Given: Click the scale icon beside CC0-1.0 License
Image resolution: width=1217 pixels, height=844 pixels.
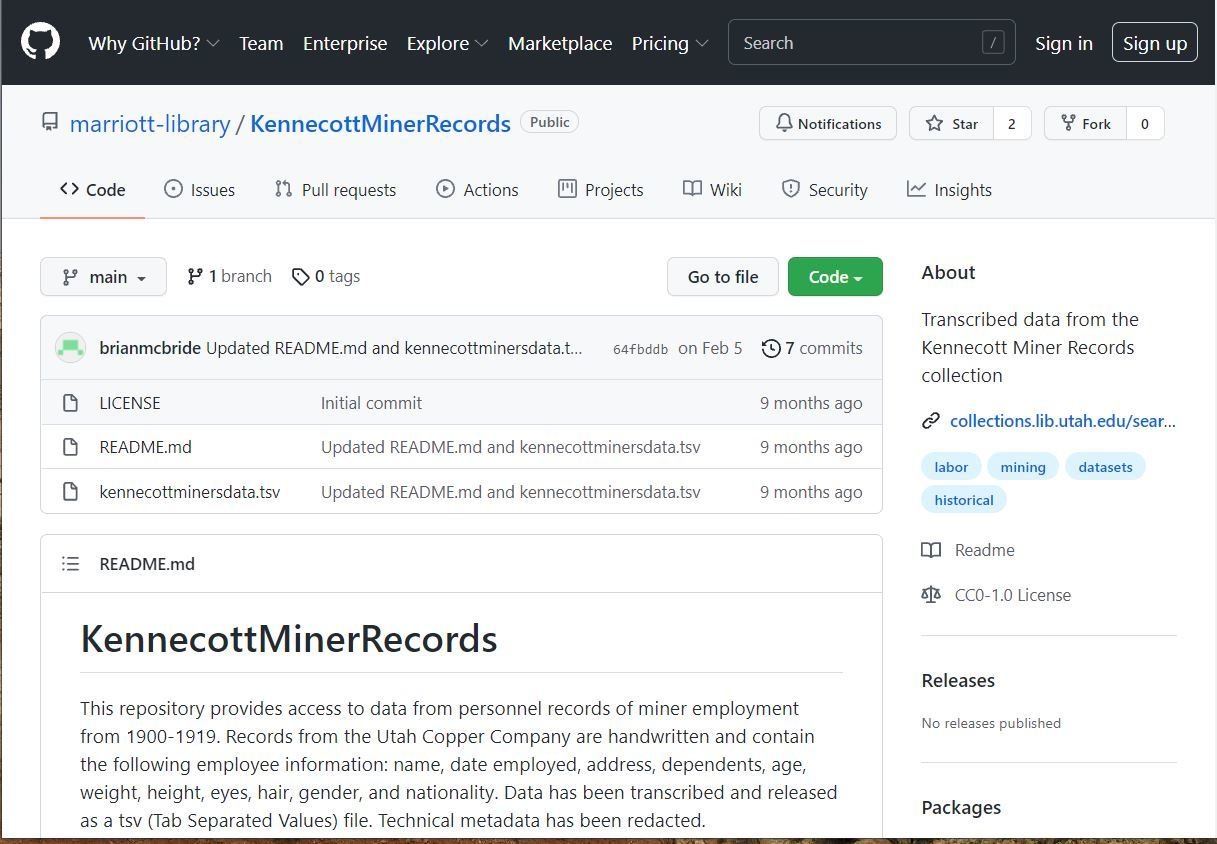Looking at the screenshot, I should [x=931, y=595].
